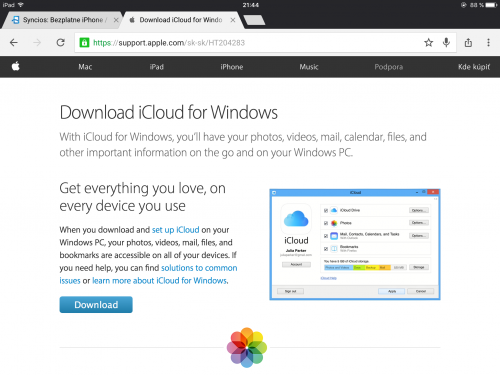This screenshot has height=375, width=500.
Task: Click the Apple logo in nav bar
Action: [x=16, y=66]
